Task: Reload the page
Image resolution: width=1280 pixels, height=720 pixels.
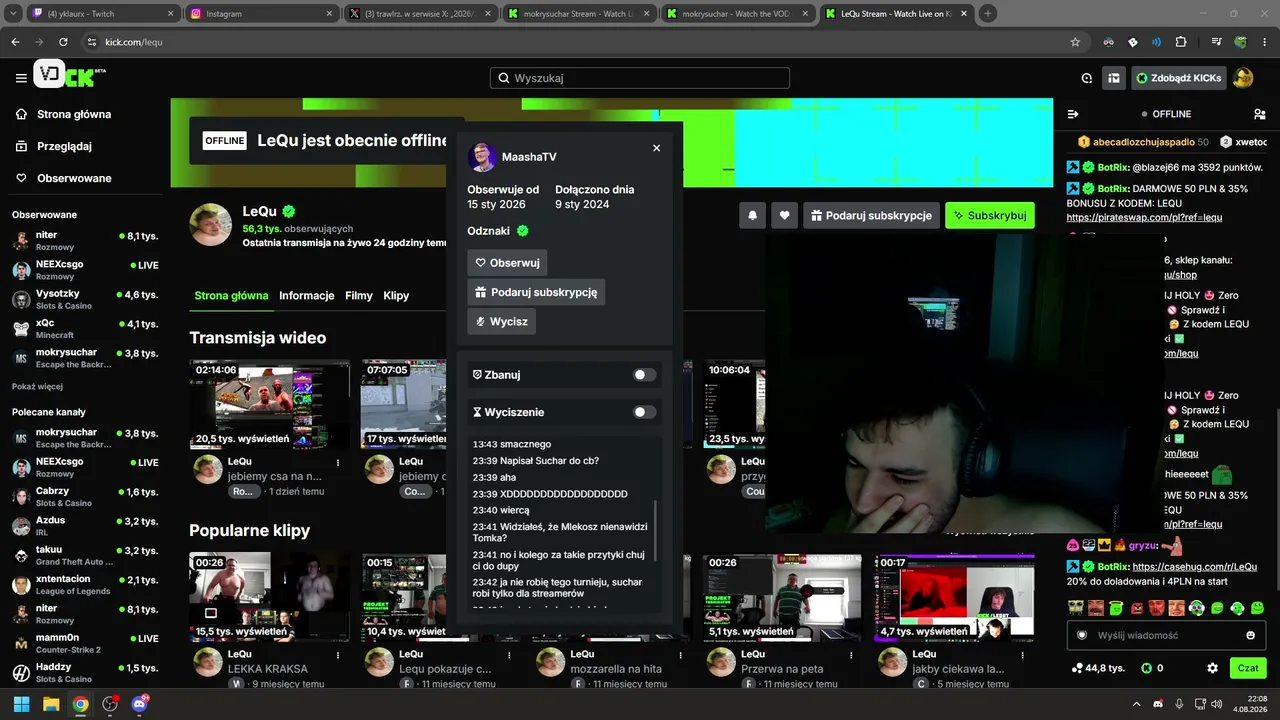Action: click(63, 42)
